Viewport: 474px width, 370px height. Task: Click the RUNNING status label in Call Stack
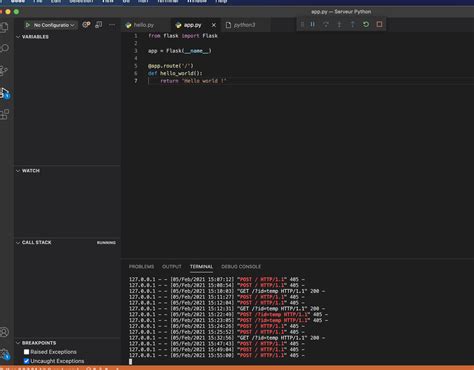[x=106, y=243]
